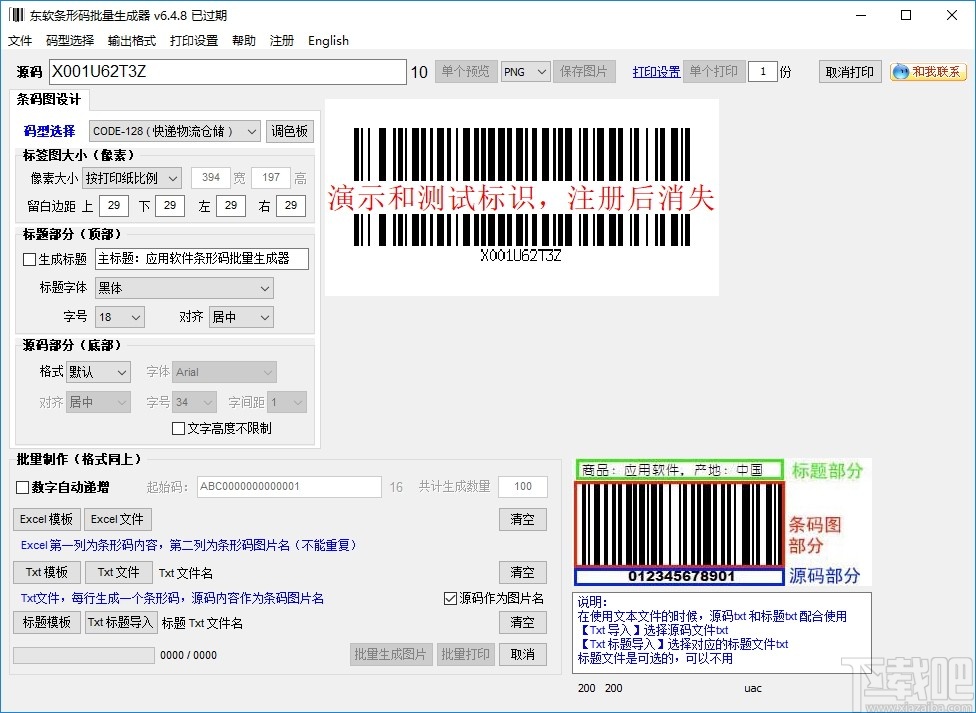Switch interface language via English menu
Image resolution: width=976 pixels, height=713 pixels.
[328, 41]
